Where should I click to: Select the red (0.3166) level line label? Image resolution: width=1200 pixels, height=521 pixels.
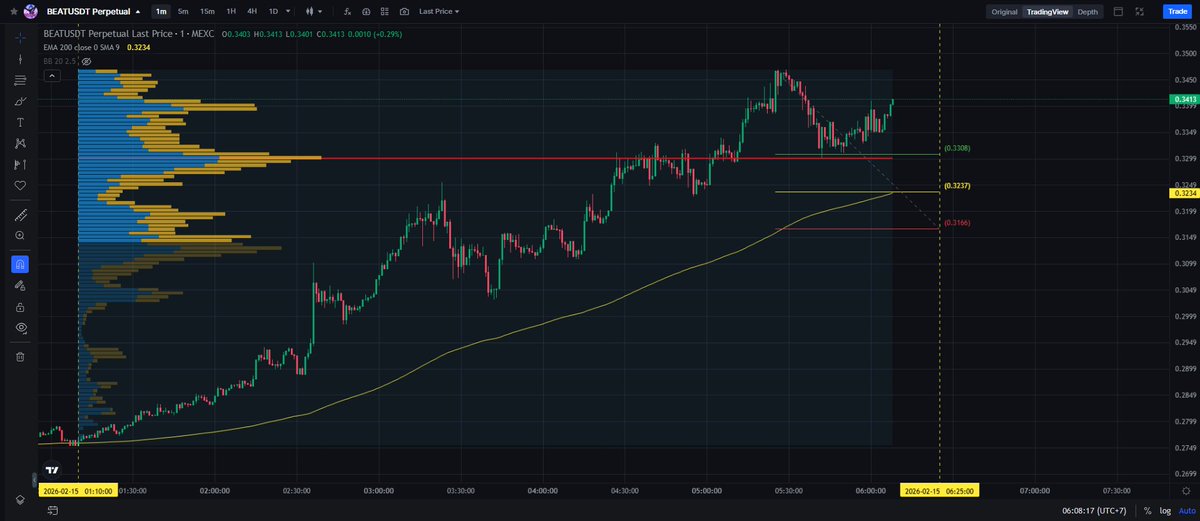[x=957, y=223]
